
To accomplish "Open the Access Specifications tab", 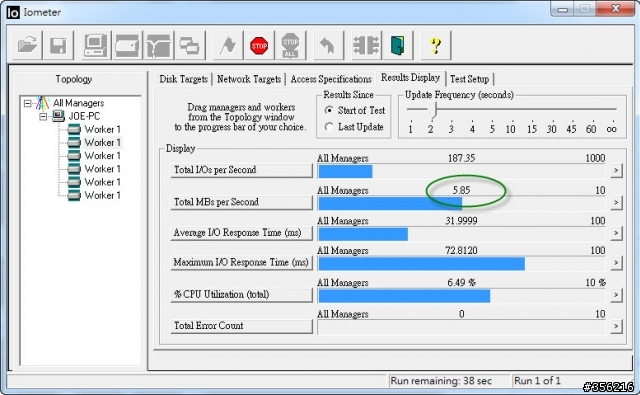I will [x=331, y=79].
